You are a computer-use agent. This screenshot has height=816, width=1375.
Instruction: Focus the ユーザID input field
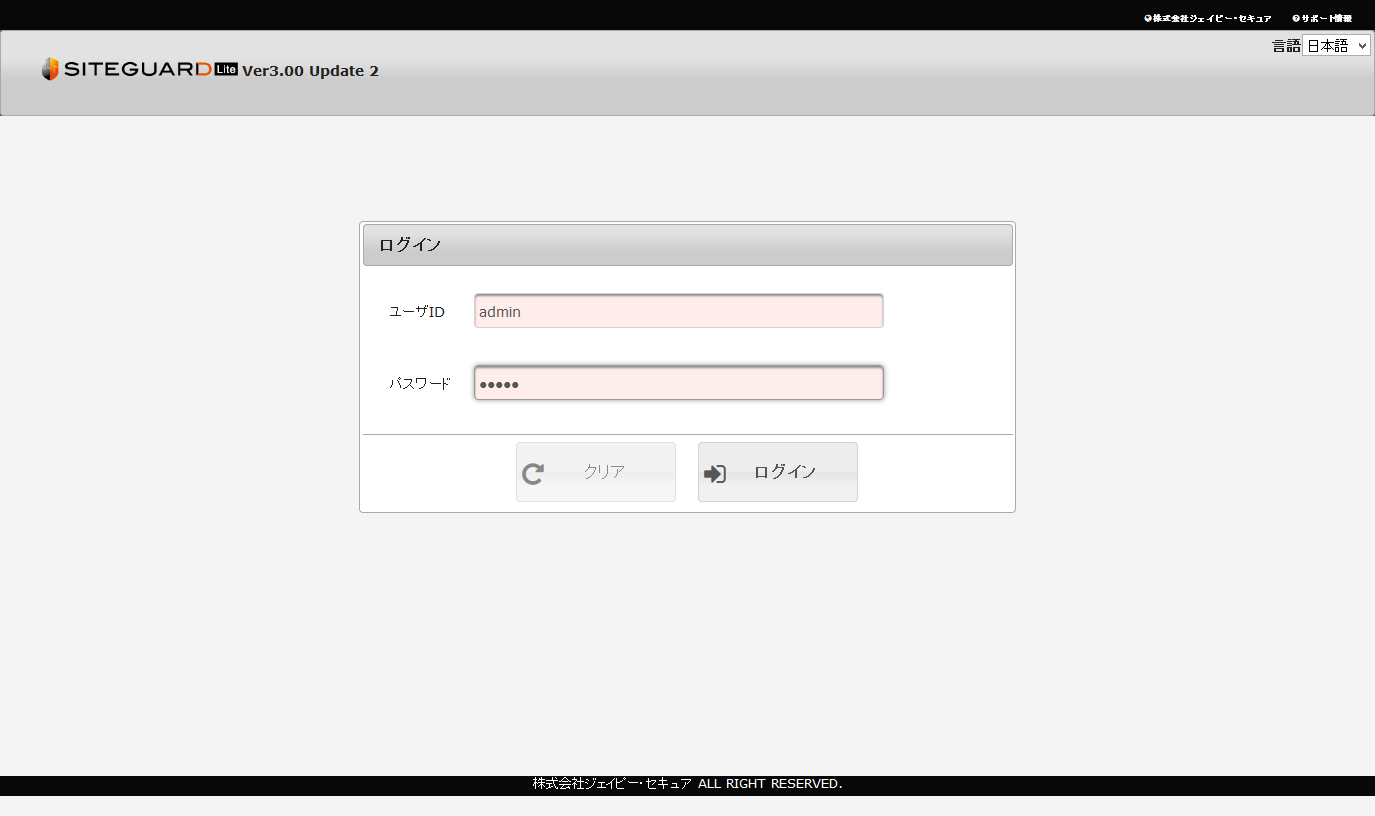(x=679, y=311)
